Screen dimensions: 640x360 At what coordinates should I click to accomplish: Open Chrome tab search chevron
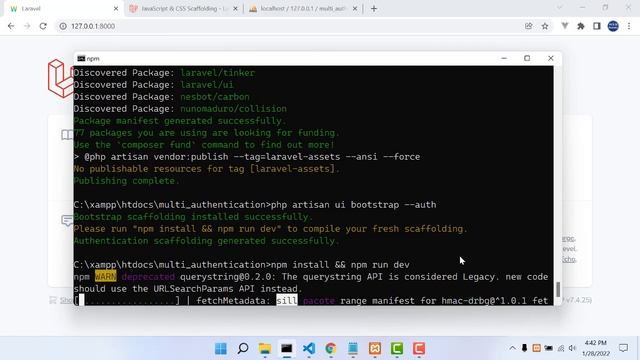pos(560,7)
